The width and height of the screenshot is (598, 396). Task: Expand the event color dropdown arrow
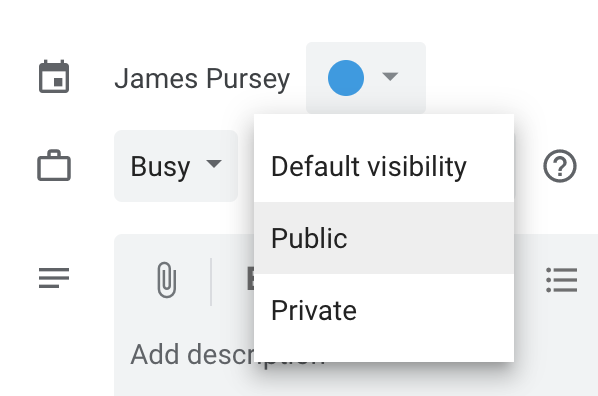[x=390, y=77]
